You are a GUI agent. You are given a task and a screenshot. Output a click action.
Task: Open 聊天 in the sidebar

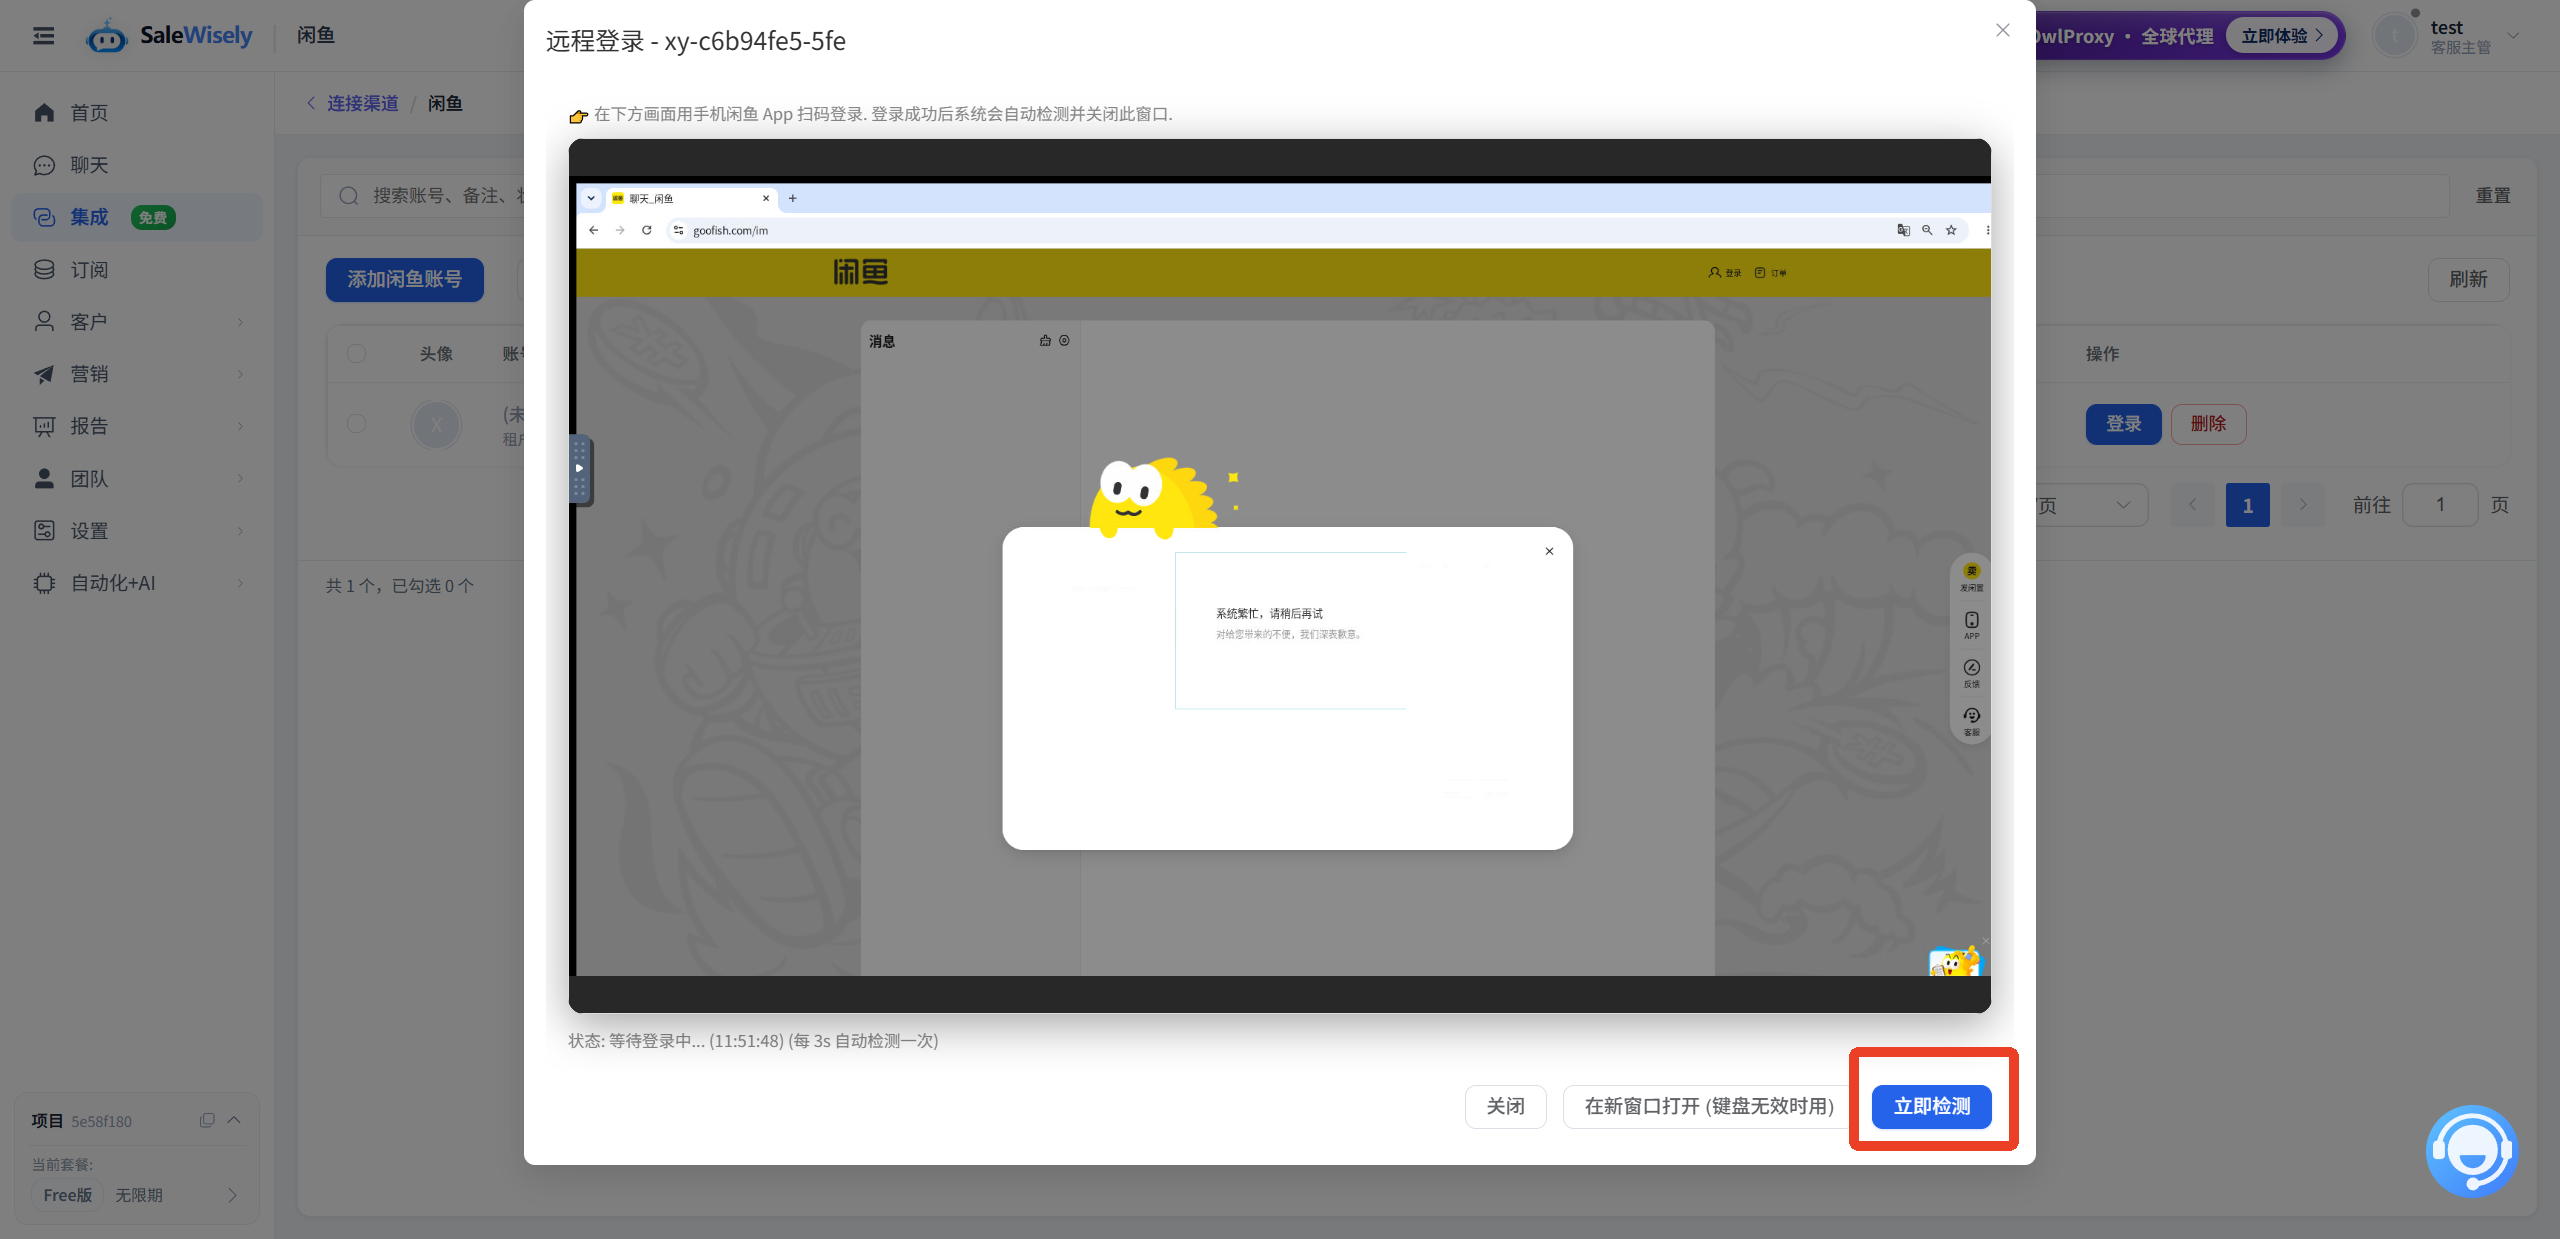[137, 165]
